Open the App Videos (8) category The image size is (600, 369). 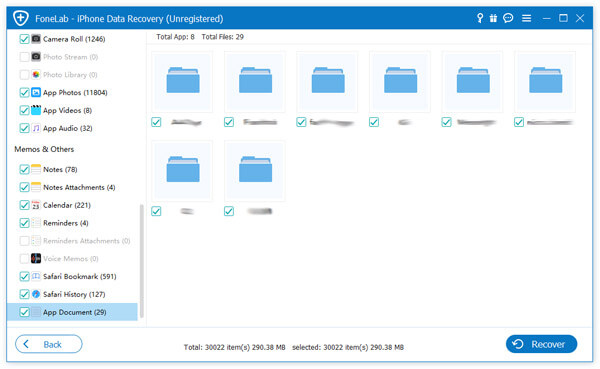67,110
